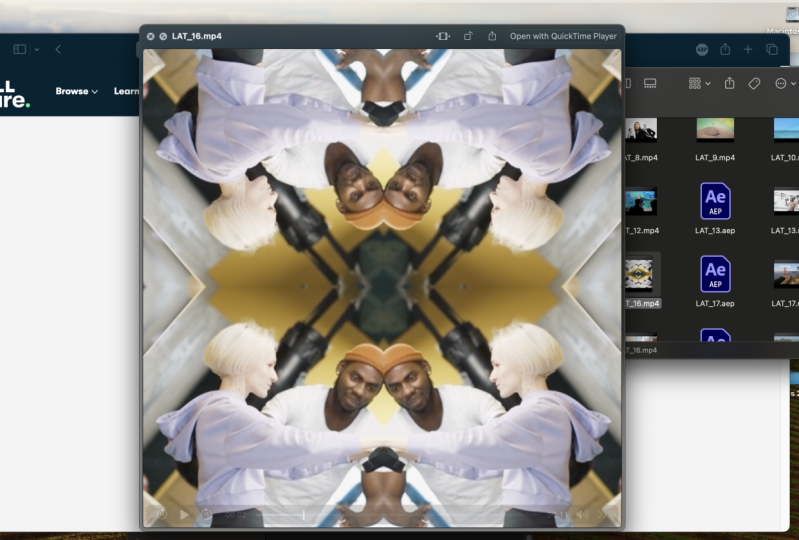This screenshot has height=540, width=799.
Task: Rotate the preview using the rotate icon
Action: 468,36
